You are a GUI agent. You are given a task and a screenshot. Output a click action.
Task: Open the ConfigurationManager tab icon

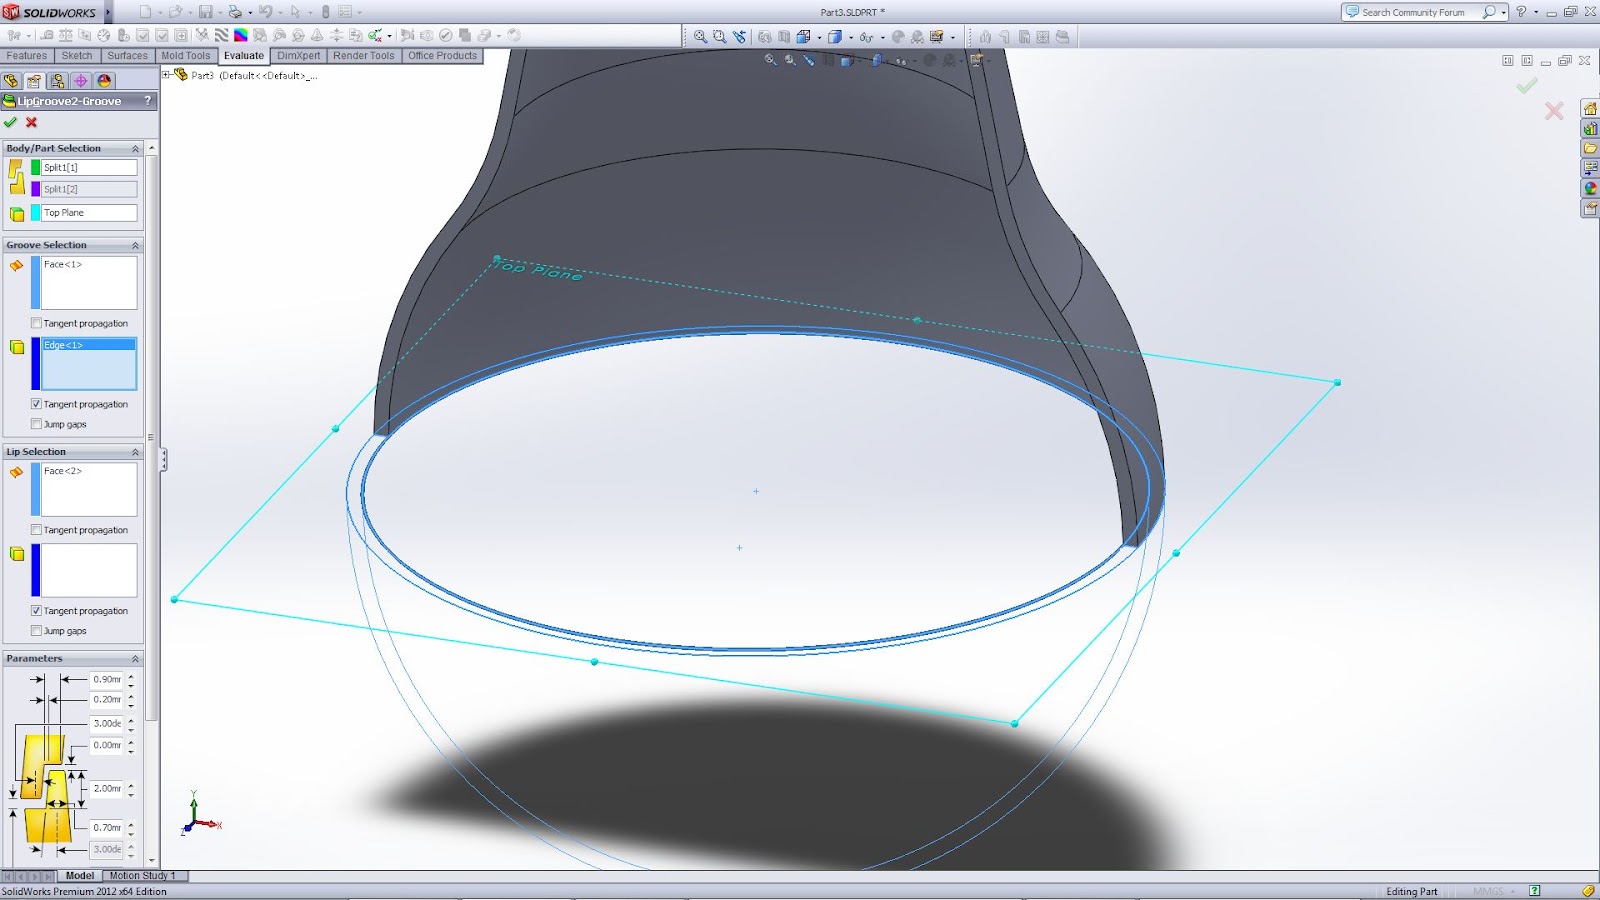click(x=58, y=80)
